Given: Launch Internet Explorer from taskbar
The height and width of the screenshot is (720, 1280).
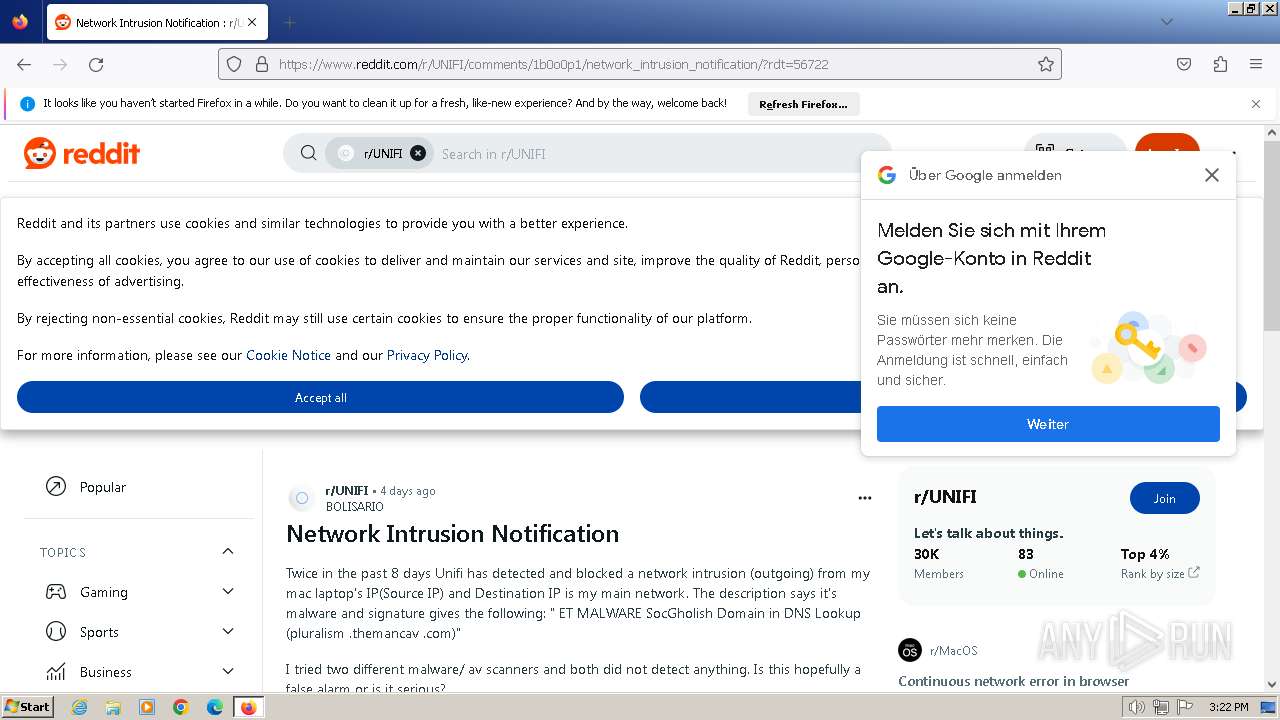Looking at the screenshot, I should click(x=79, y=707).
